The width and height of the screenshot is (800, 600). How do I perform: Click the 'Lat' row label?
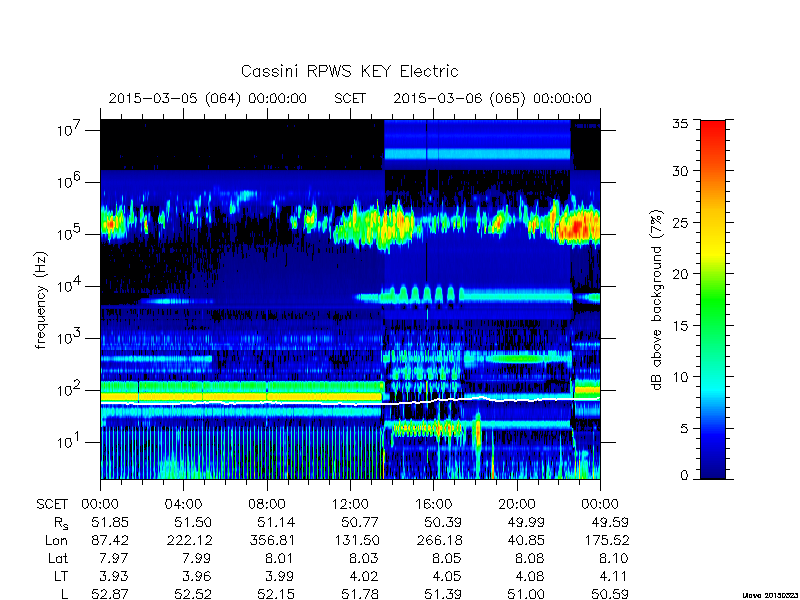coord(58,559)
